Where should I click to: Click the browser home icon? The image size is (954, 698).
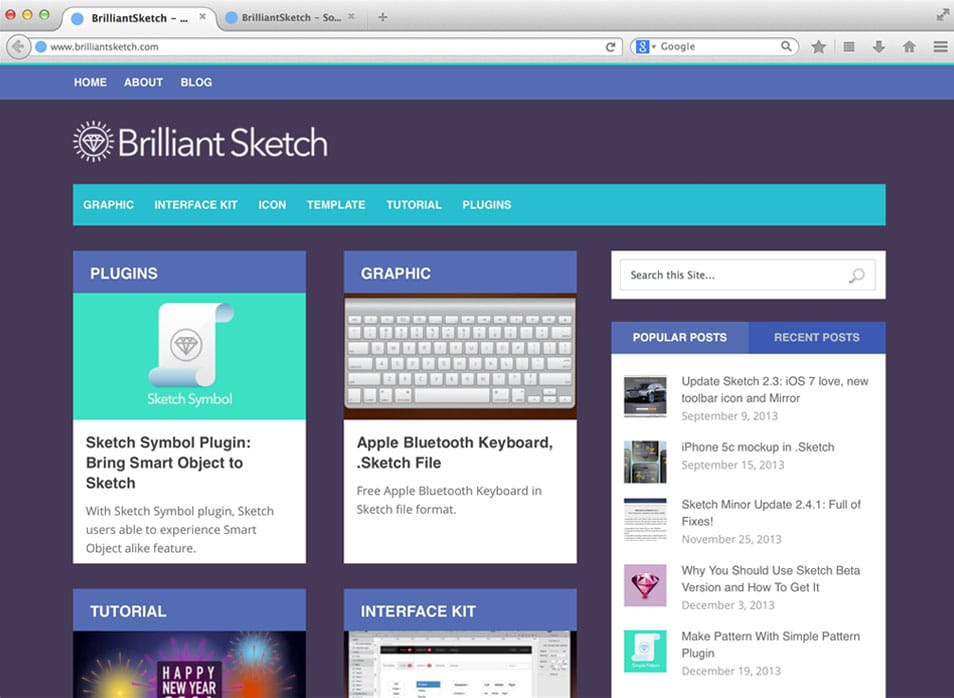pyautogui.click(x=909, y=47)
